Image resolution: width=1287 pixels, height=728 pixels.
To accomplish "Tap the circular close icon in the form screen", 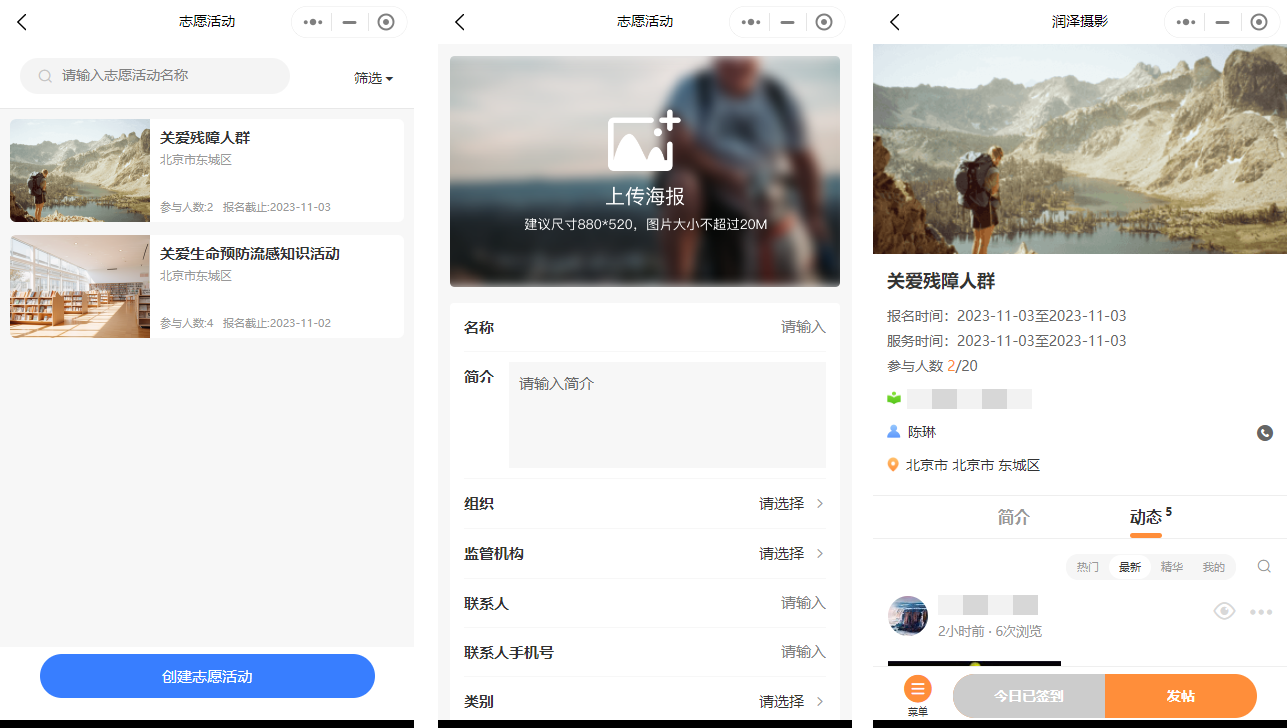I will [x=824, y=22].
